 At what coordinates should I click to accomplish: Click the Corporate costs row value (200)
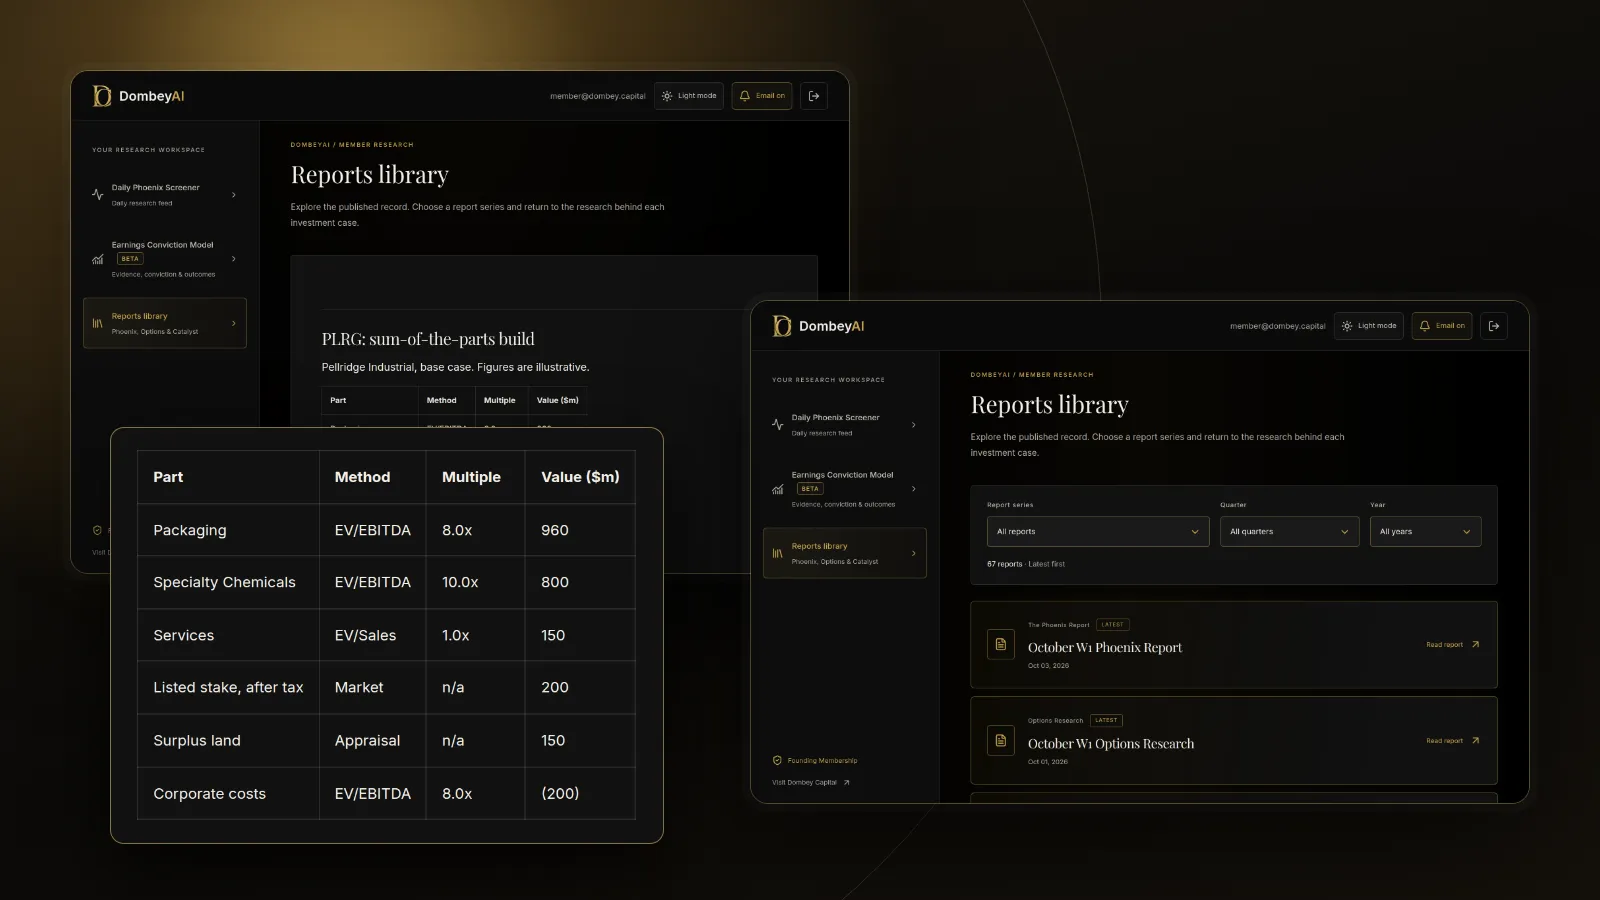click(x=580, y=794)
